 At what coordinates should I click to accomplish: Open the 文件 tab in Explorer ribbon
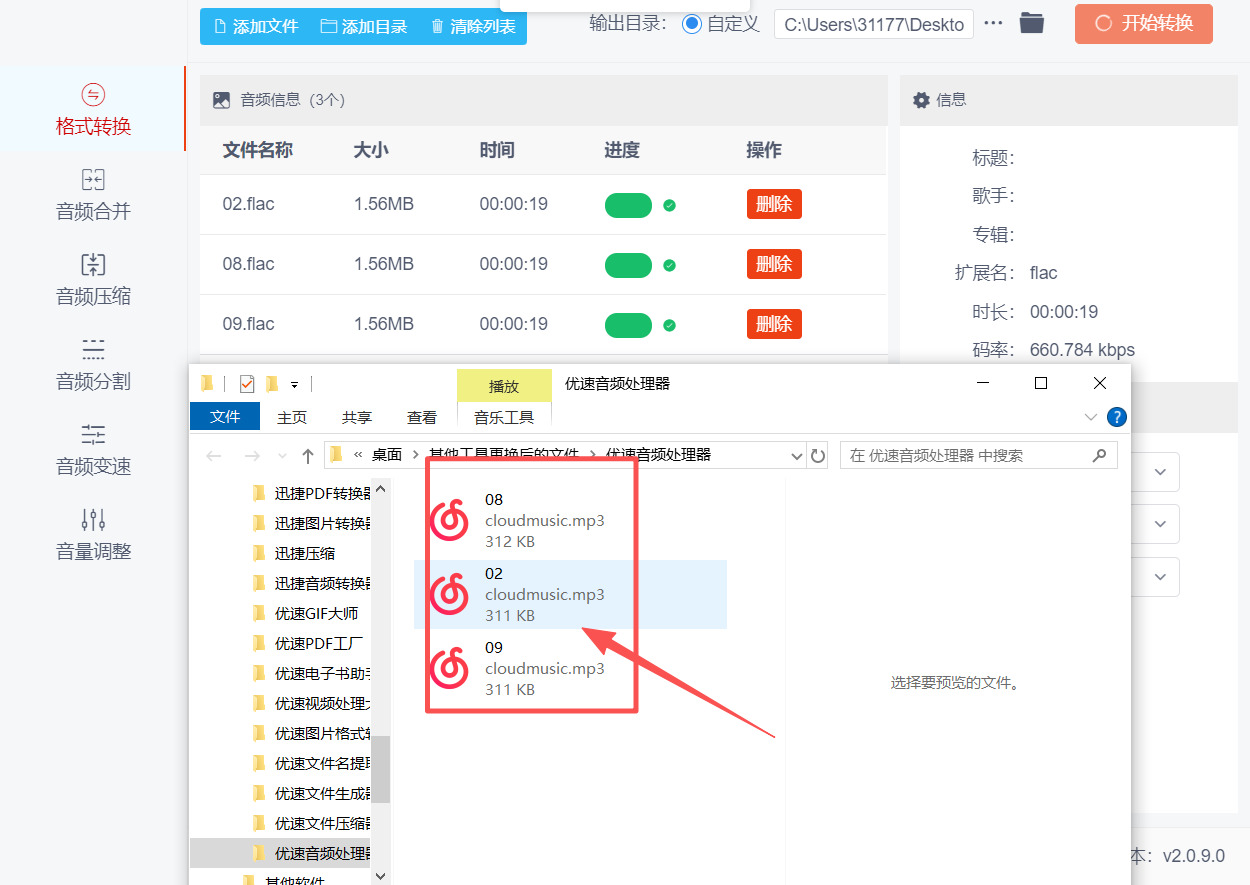(225, 417)
